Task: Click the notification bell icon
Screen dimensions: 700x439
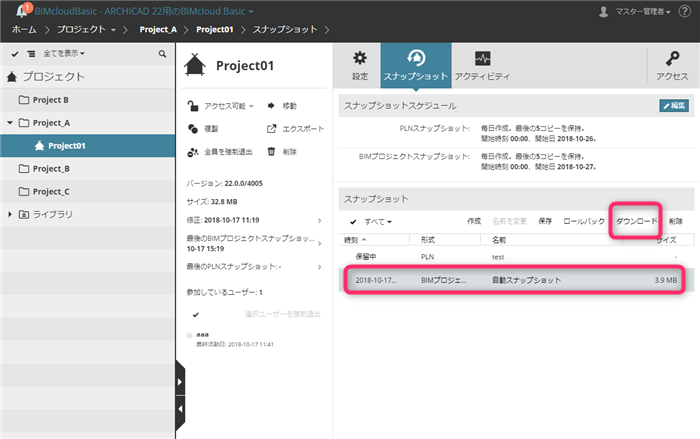Action: tap(21, 11)
